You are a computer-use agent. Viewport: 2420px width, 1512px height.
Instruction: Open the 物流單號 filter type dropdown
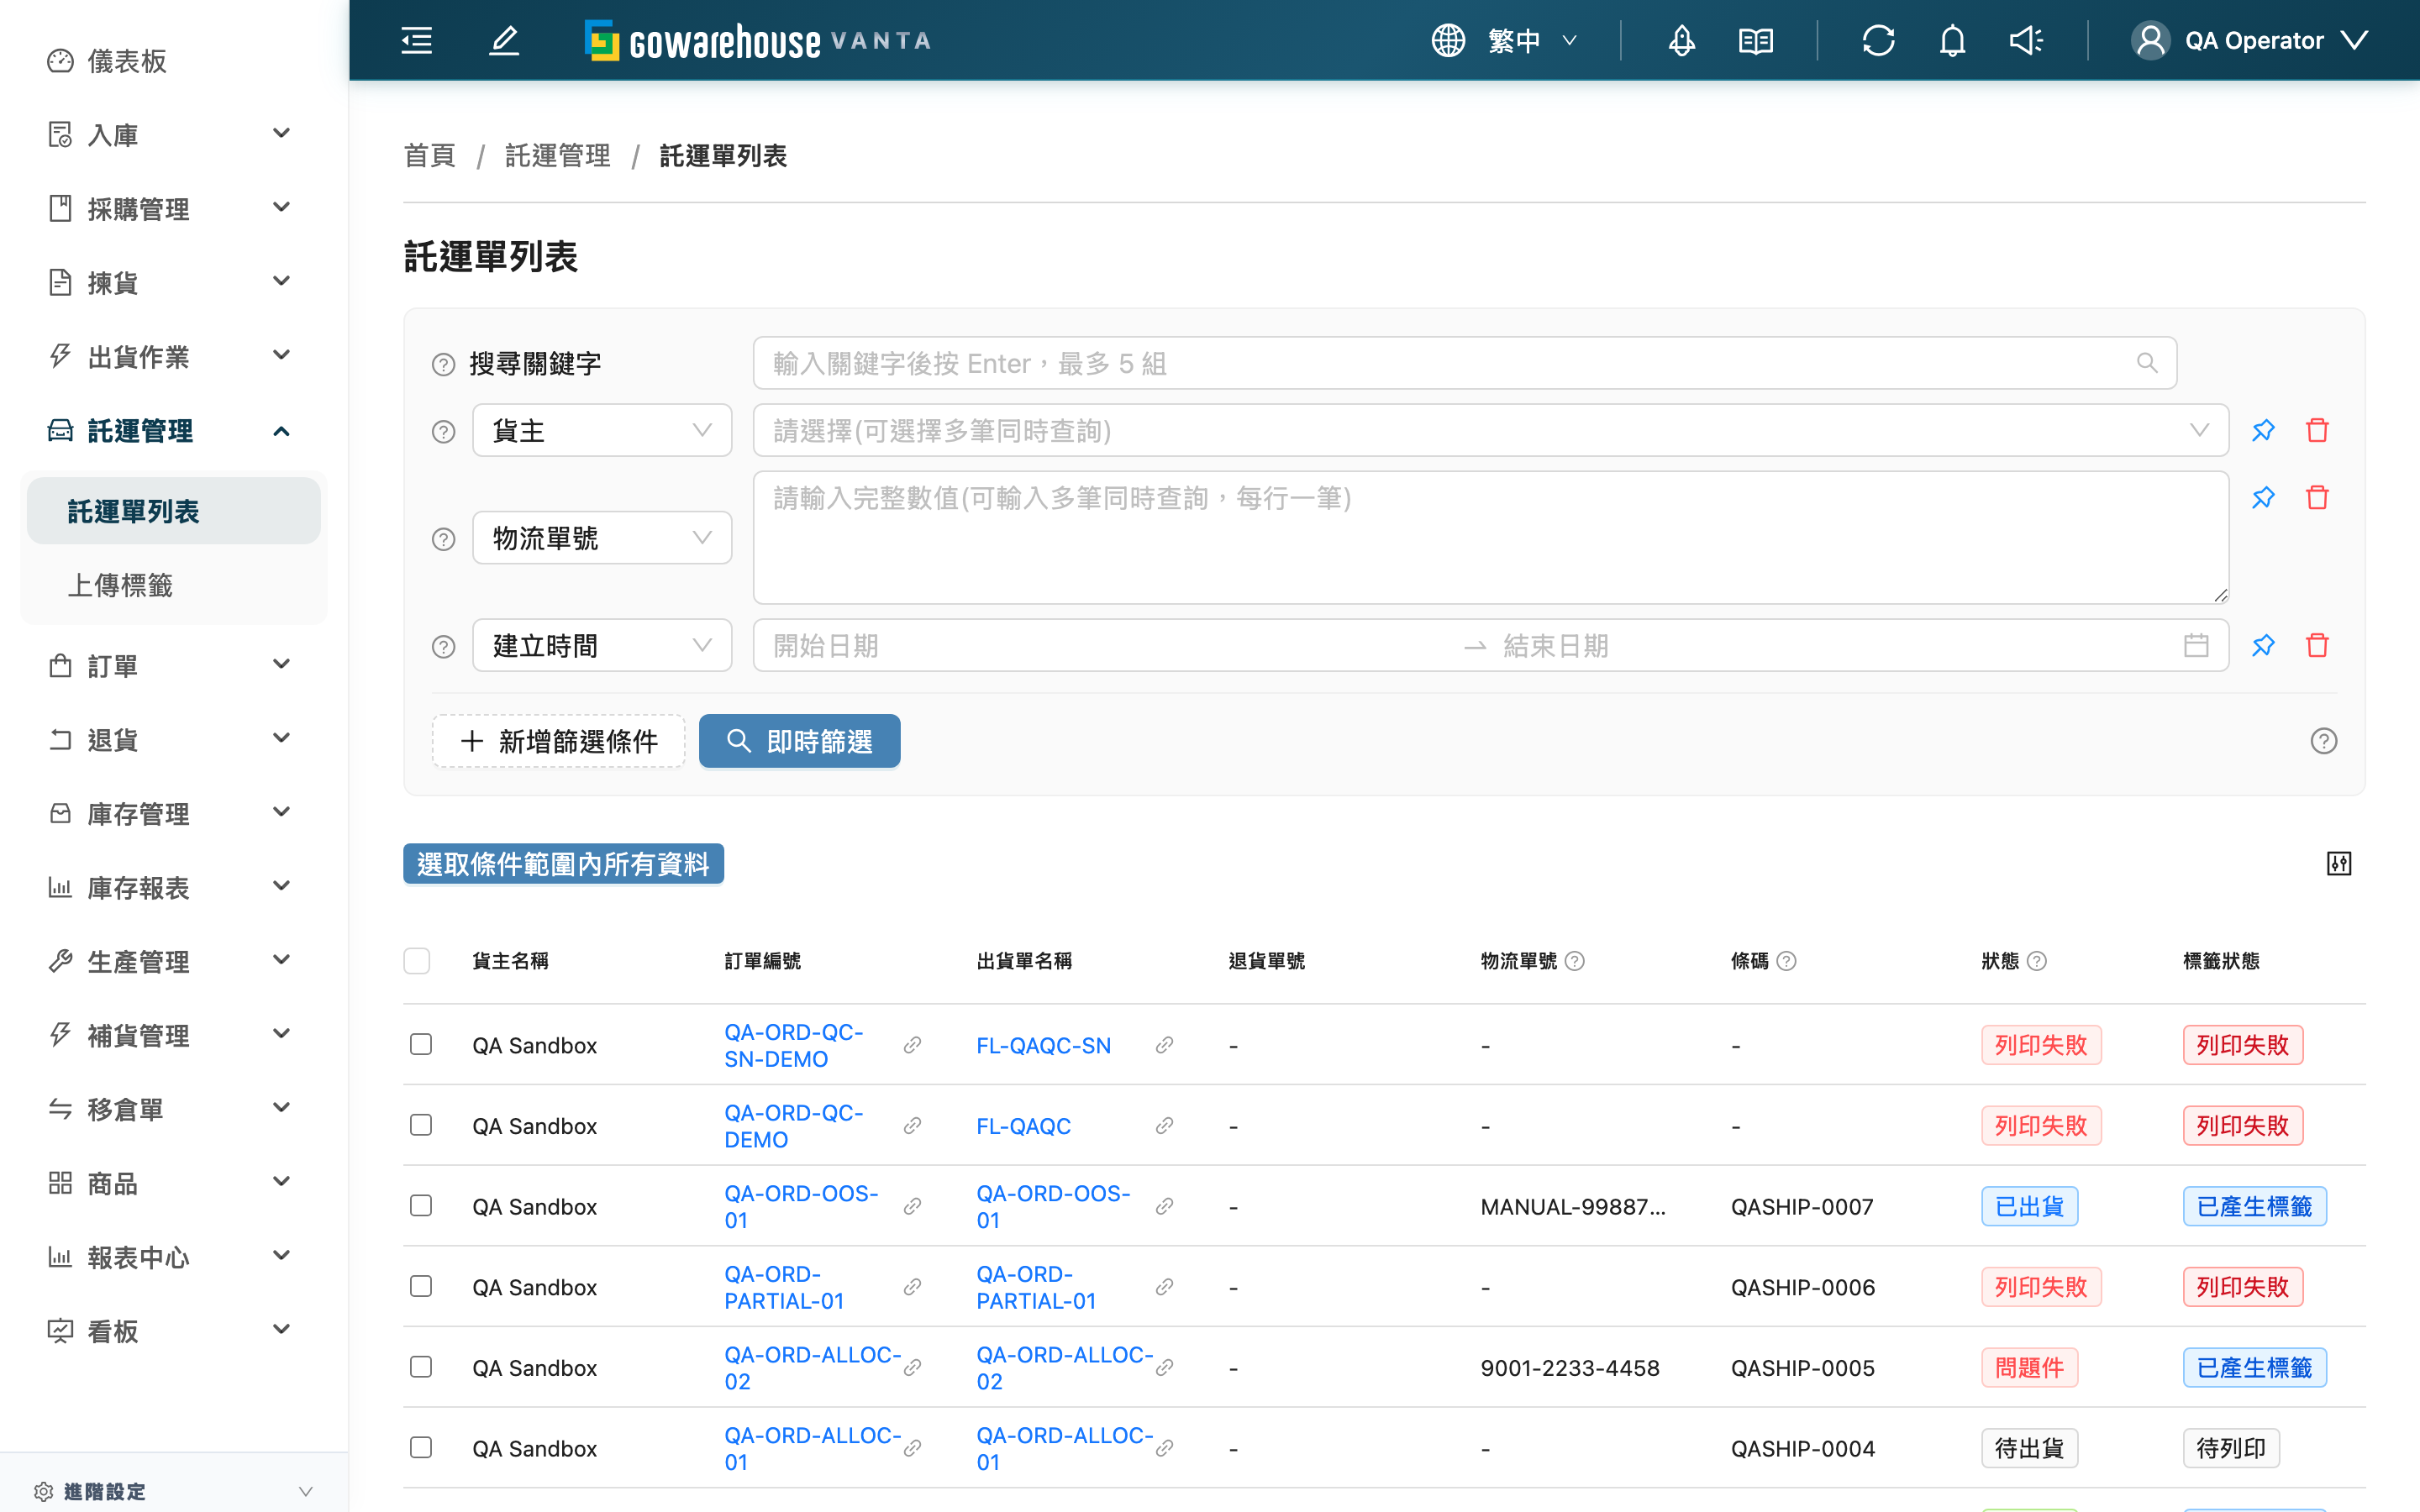click(602, 538)
